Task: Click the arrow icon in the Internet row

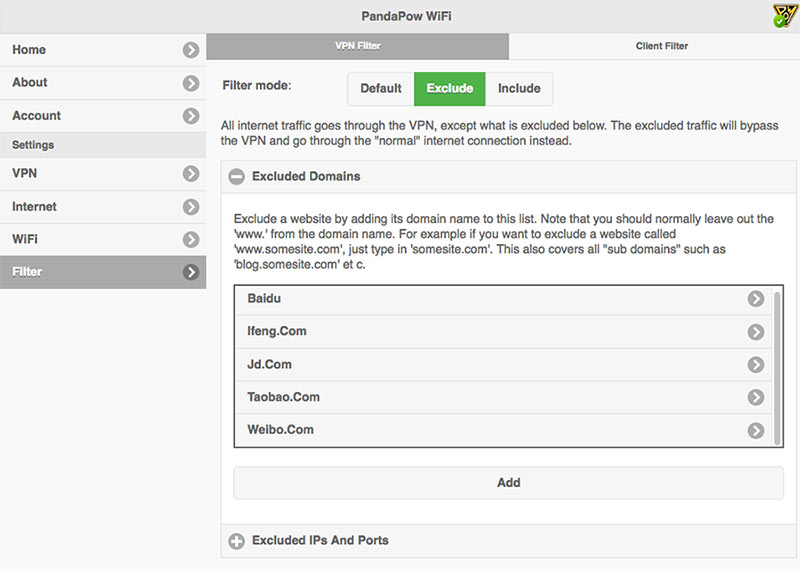Action: 191,207
